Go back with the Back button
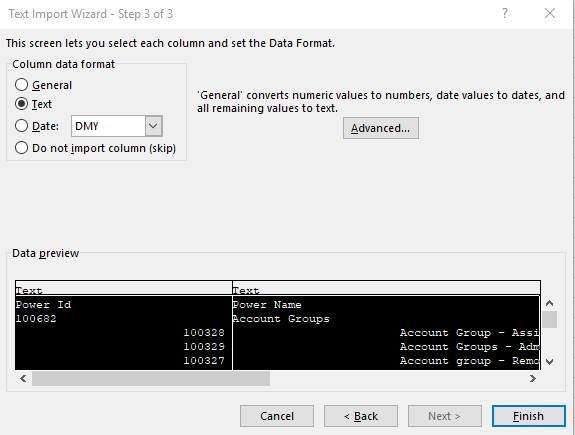The width and height of the screenshot is (575, 435). 361,416
